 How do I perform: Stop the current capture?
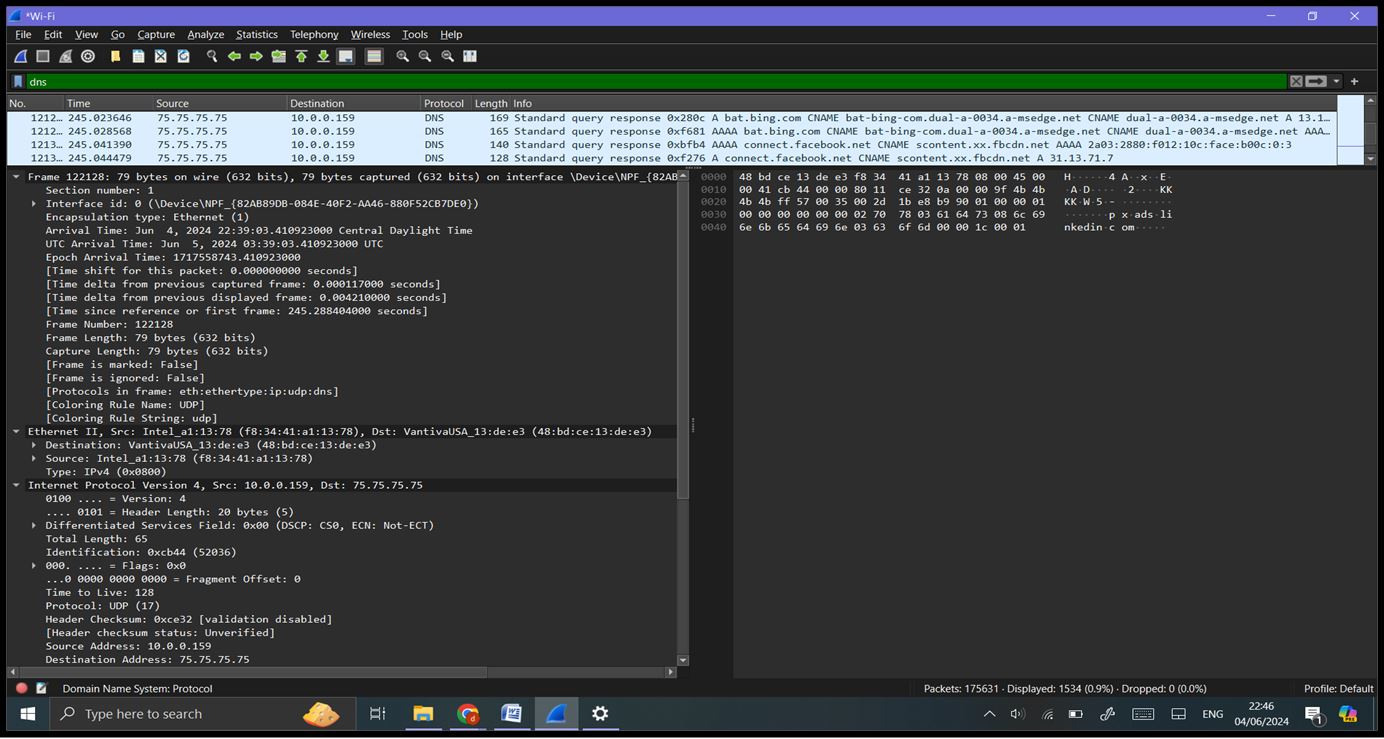coord(42,56)
